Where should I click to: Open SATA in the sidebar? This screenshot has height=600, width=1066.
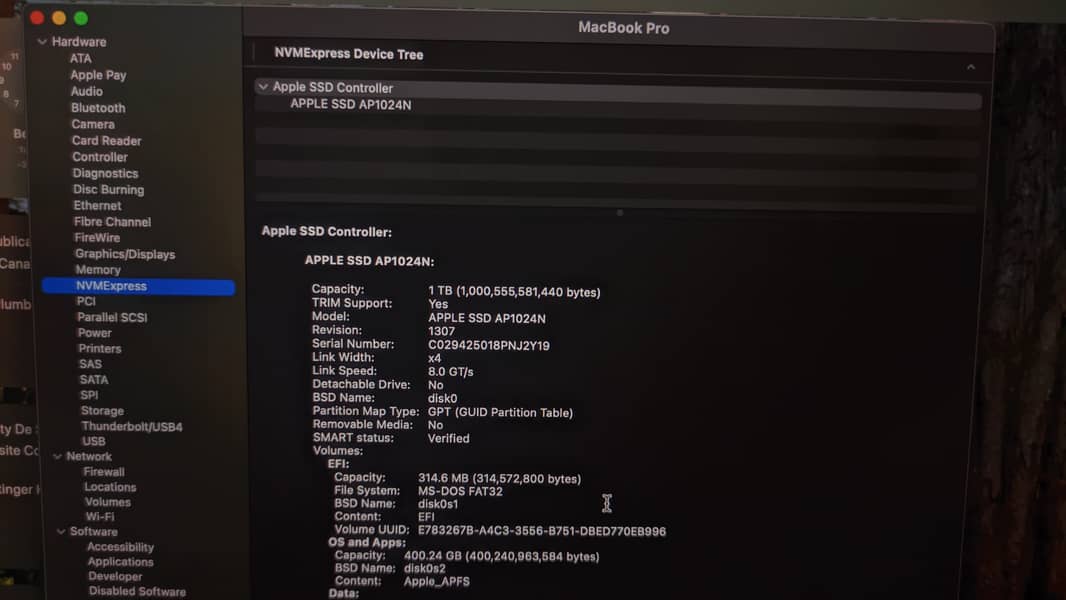pyautogui.click(x=93, y=380)
